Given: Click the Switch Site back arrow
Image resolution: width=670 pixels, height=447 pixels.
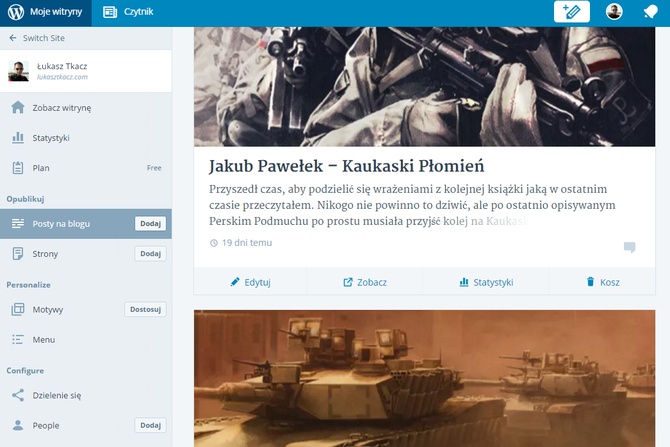Looking at the screenshot, I should (x=13, y=38).
